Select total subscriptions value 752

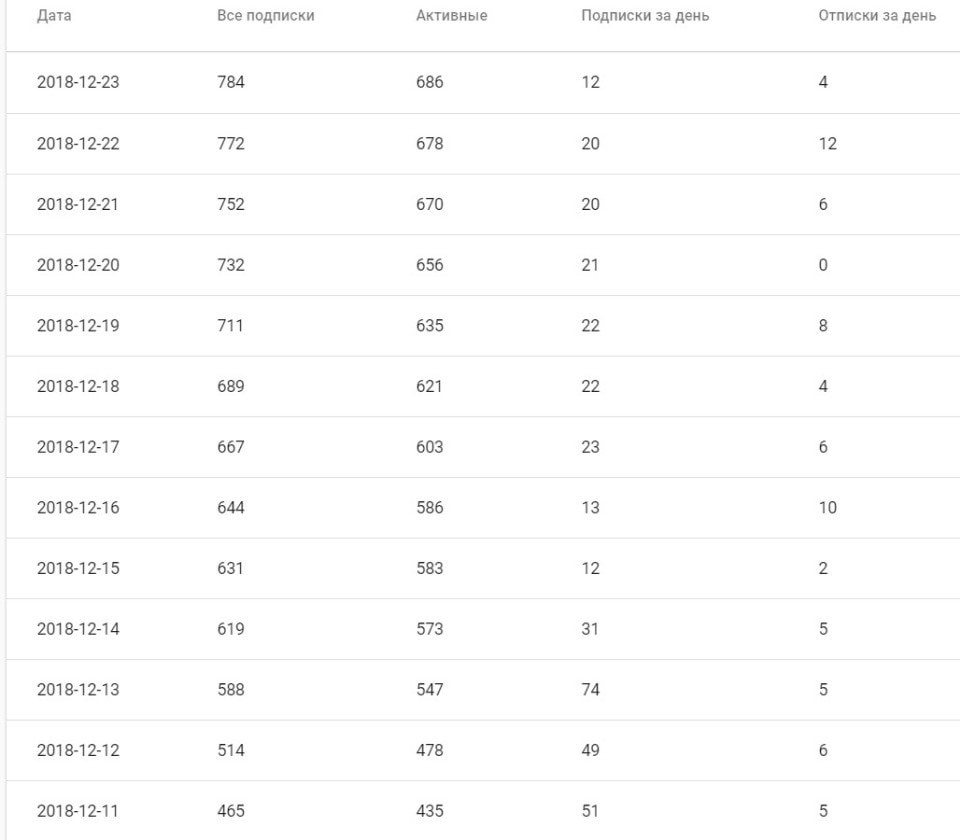click(x=230, y=205)
